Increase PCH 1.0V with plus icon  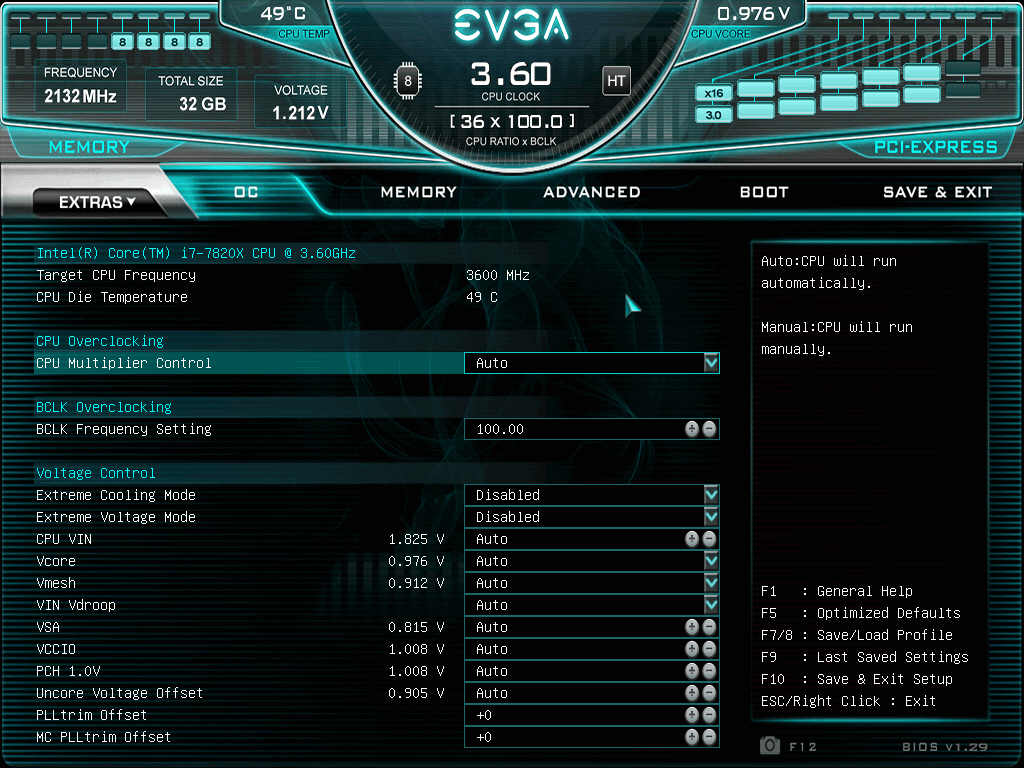(692, 671)
